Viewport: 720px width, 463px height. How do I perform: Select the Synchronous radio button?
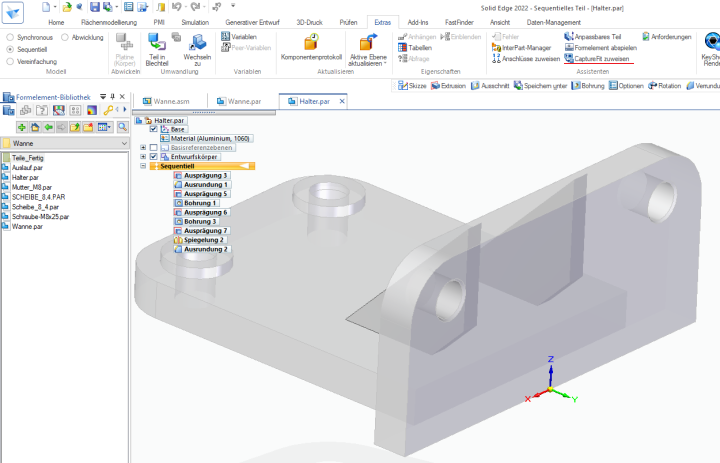click(x=10, y=37)
